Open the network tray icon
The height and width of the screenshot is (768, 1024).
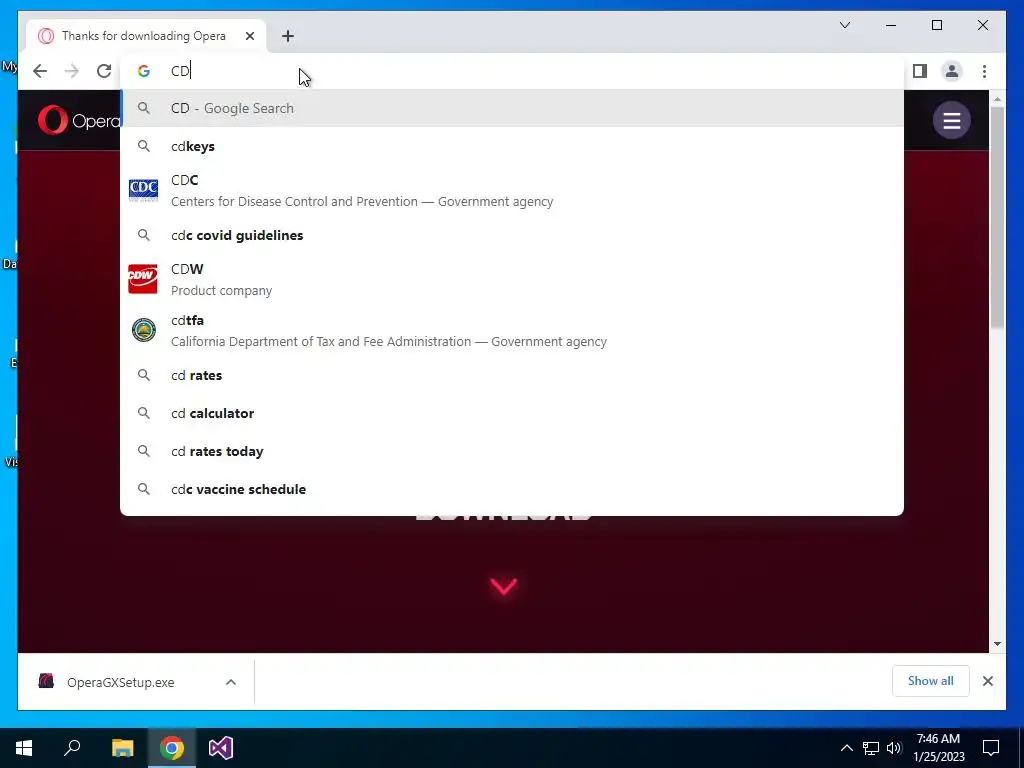coord(871,748)
